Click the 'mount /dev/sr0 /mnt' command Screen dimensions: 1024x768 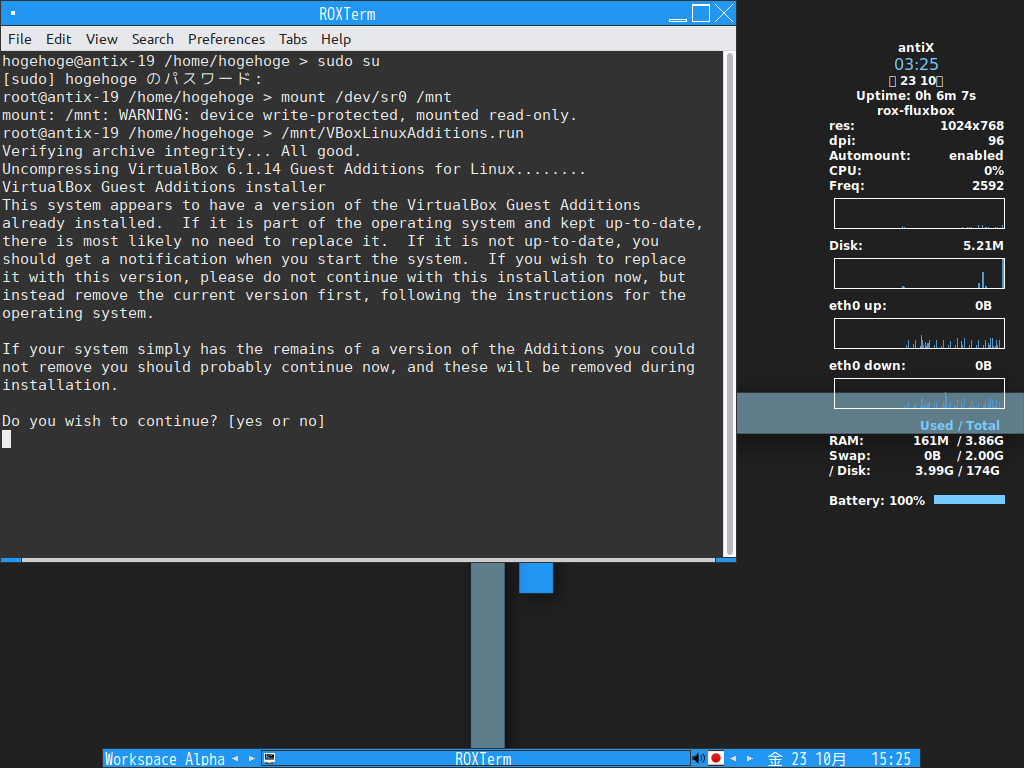pyautogui.click(x=366, y=97)
